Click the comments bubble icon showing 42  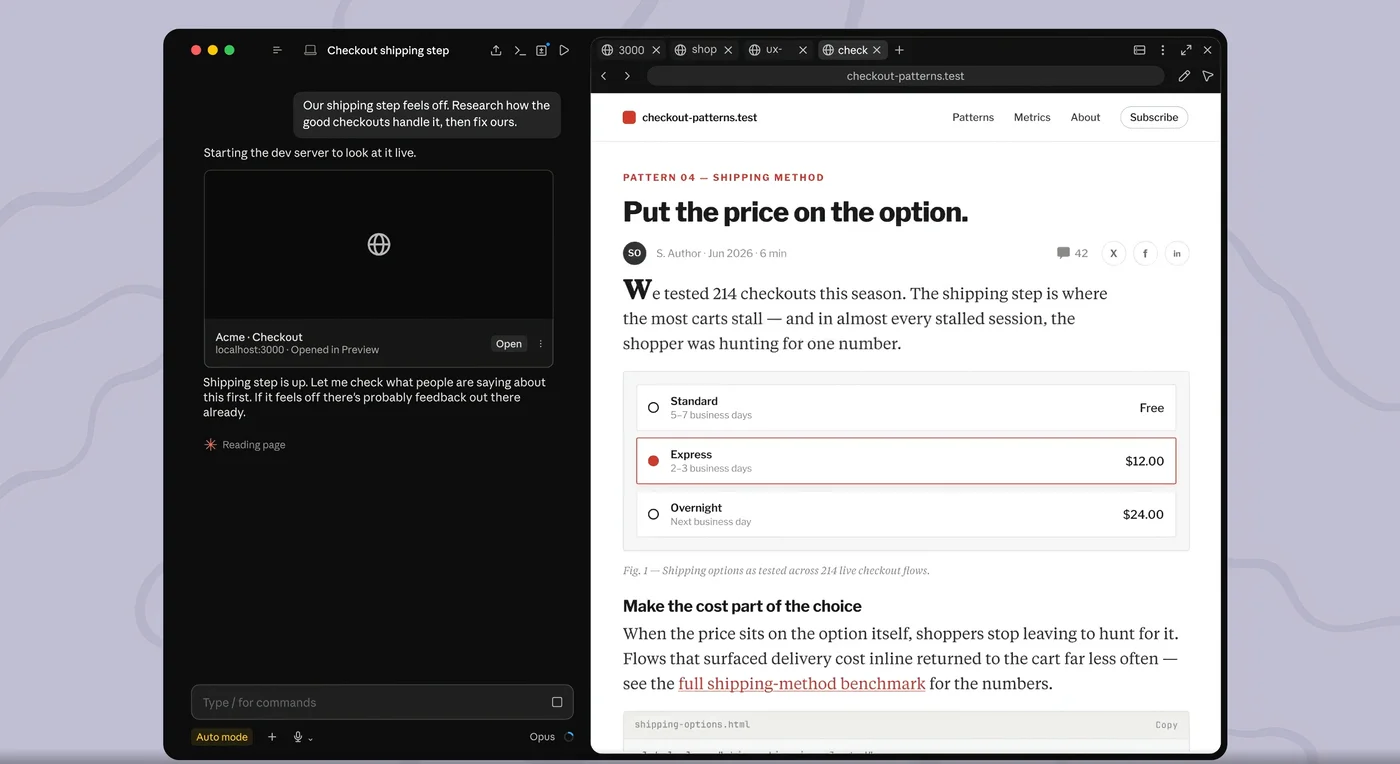coord(1063,253)
